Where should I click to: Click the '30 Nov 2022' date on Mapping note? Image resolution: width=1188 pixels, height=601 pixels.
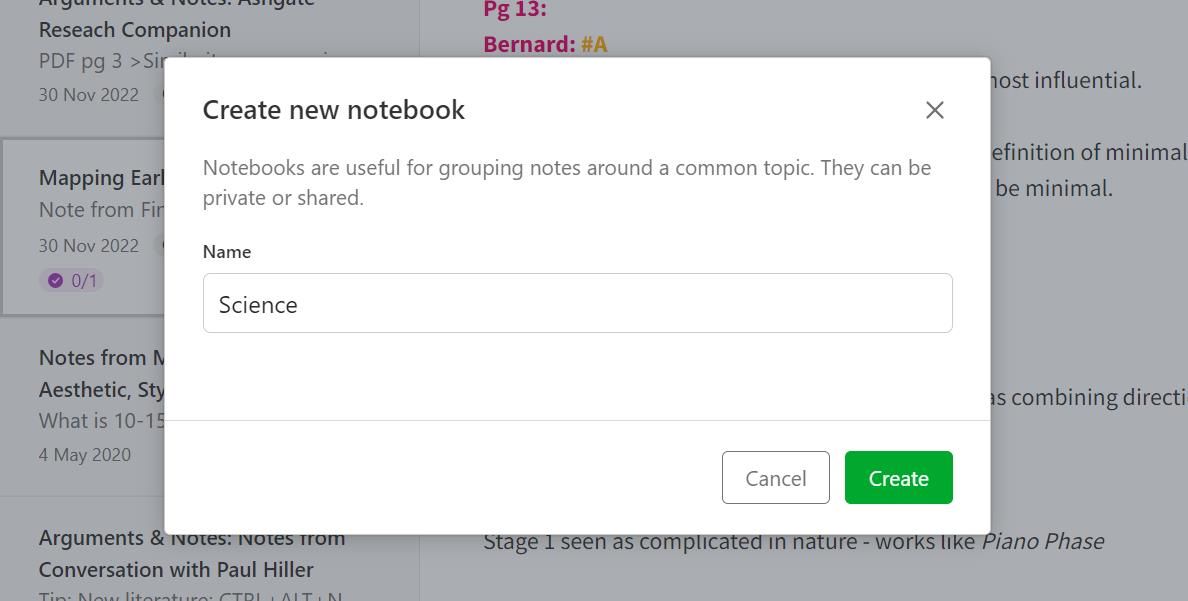(88, 245)
